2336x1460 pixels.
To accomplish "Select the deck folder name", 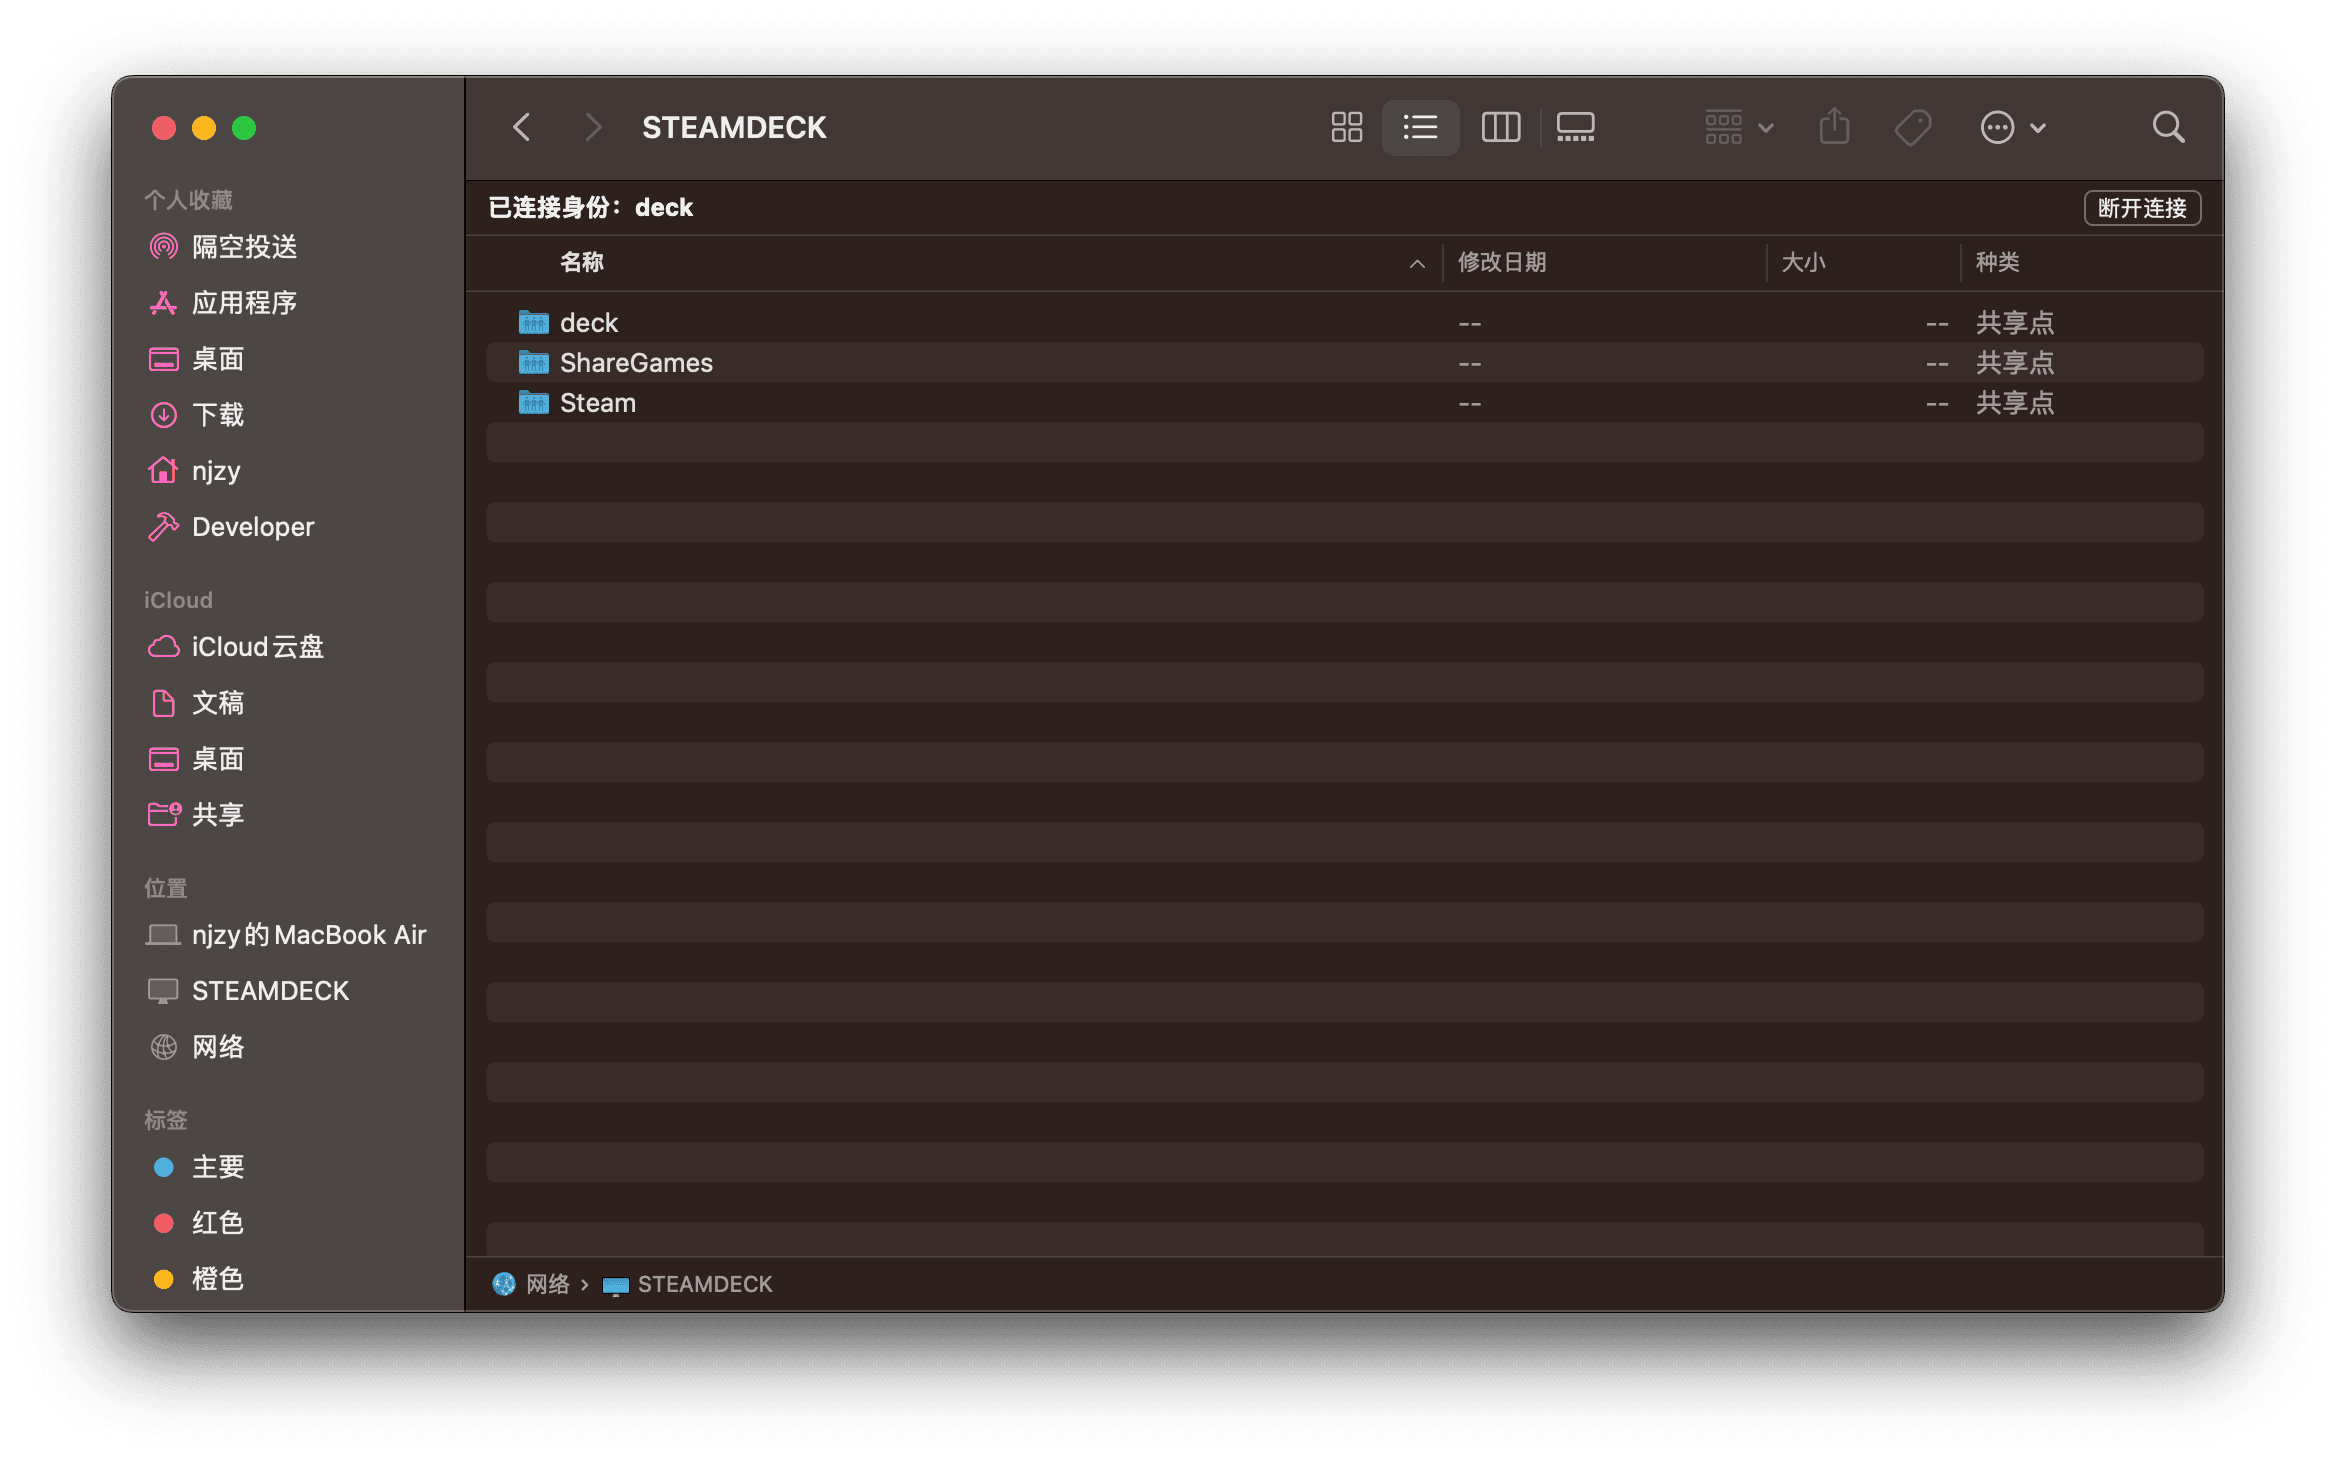I will point(588,322).
